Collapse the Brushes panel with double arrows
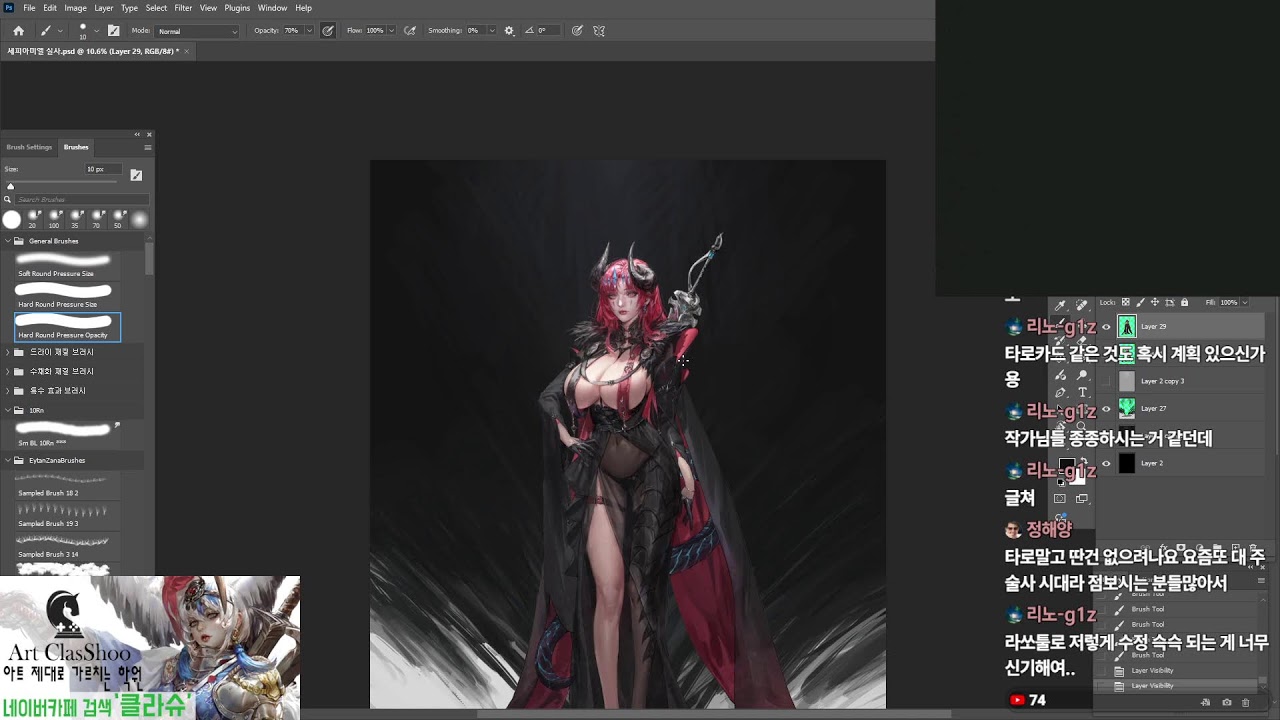Image resolution: width=1280 pixels, height=720 pixels. click(137, 134)
